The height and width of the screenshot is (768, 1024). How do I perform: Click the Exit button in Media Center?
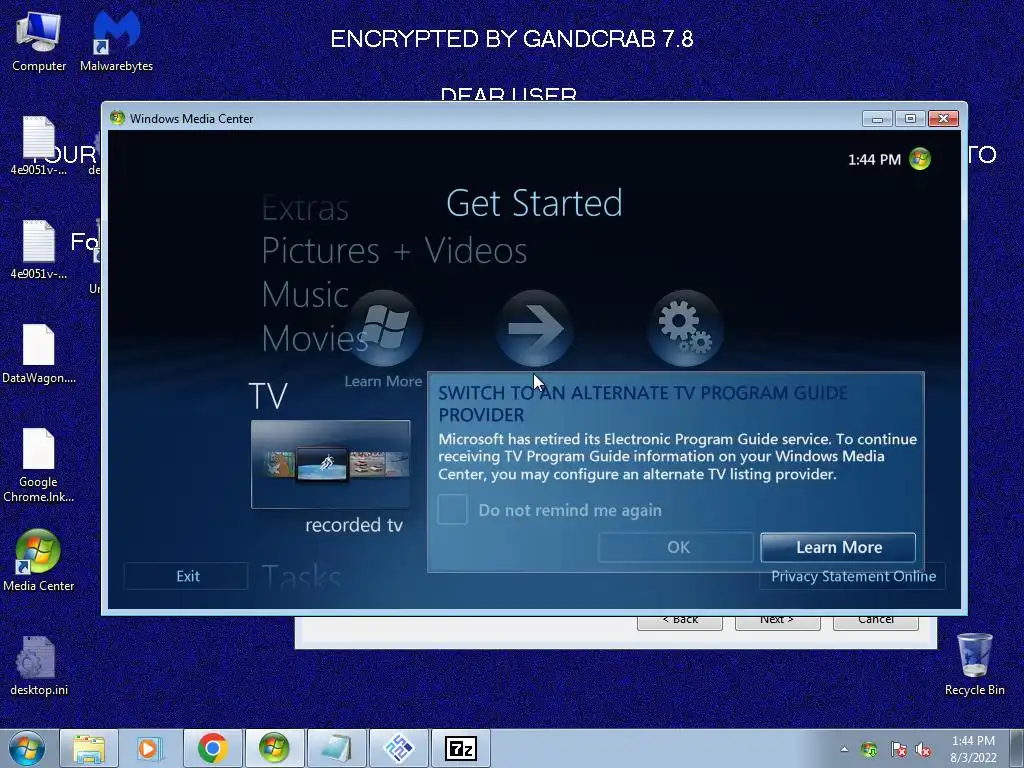[x=187, y=576]
